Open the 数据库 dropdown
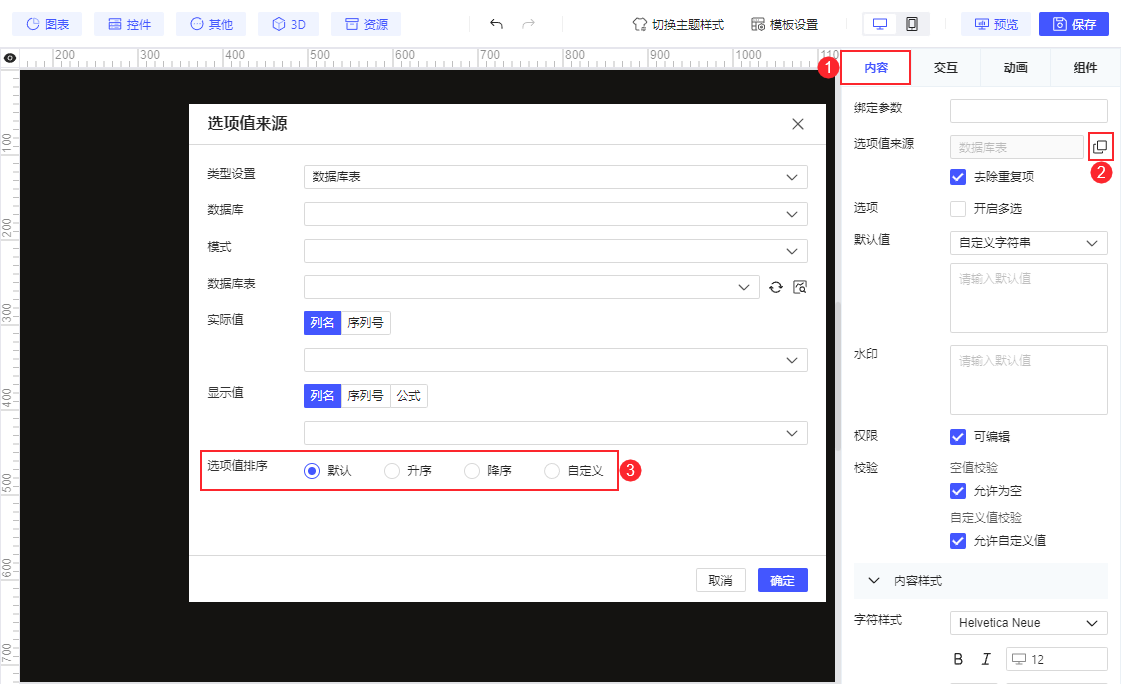The height and width of the screenshot is (684, 1121). click(556, 213)
